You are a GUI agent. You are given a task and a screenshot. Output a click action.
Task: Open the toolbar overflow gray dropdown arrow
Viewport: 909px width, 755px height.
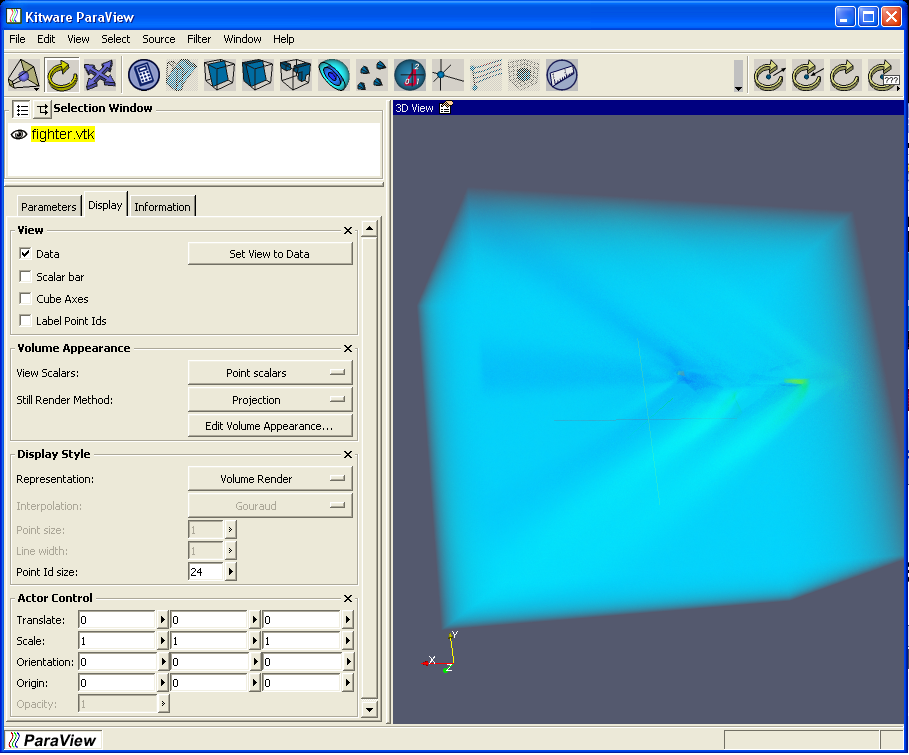pos(739,75)
